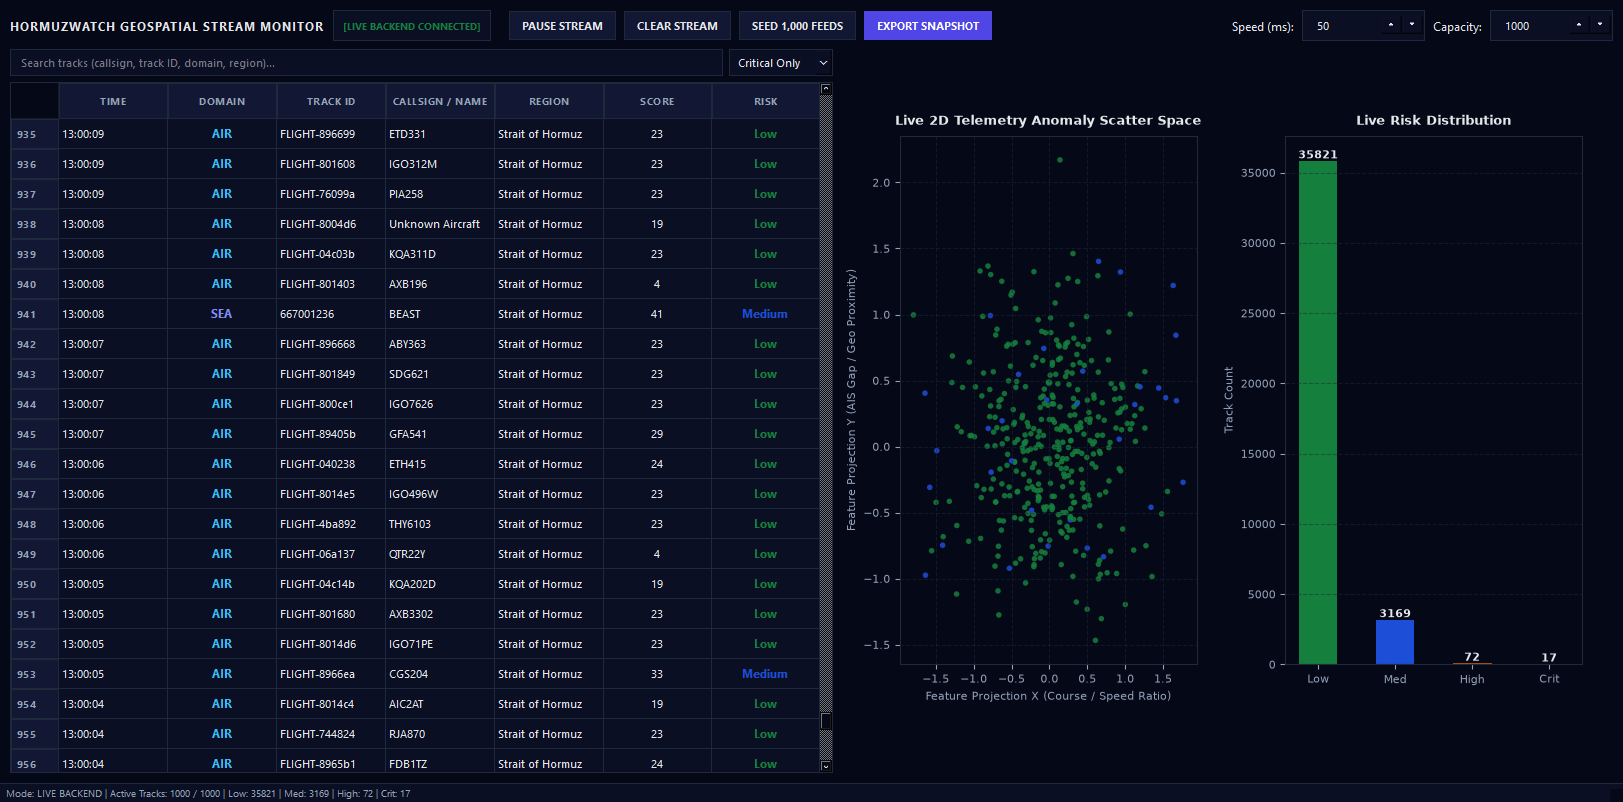Viewport: 1623px width, 802px height.
Task: Click callsign QTR22Y cell
Action: tap(440, 554)
